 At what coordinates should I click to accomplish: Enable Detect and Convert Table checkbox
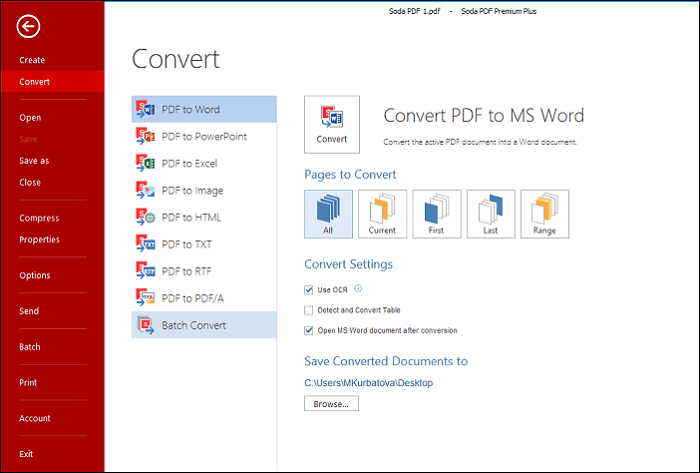309,310
